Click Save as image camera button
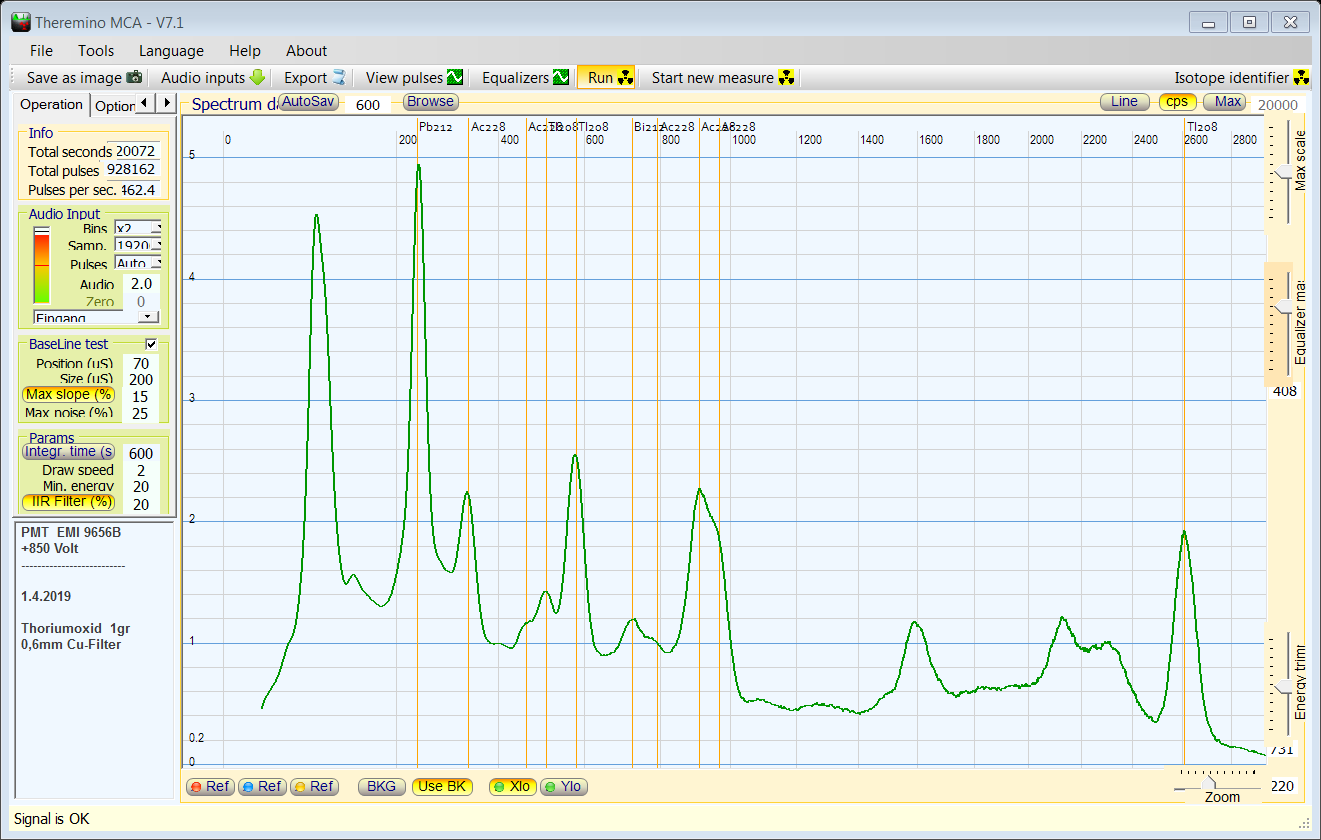 84,78
